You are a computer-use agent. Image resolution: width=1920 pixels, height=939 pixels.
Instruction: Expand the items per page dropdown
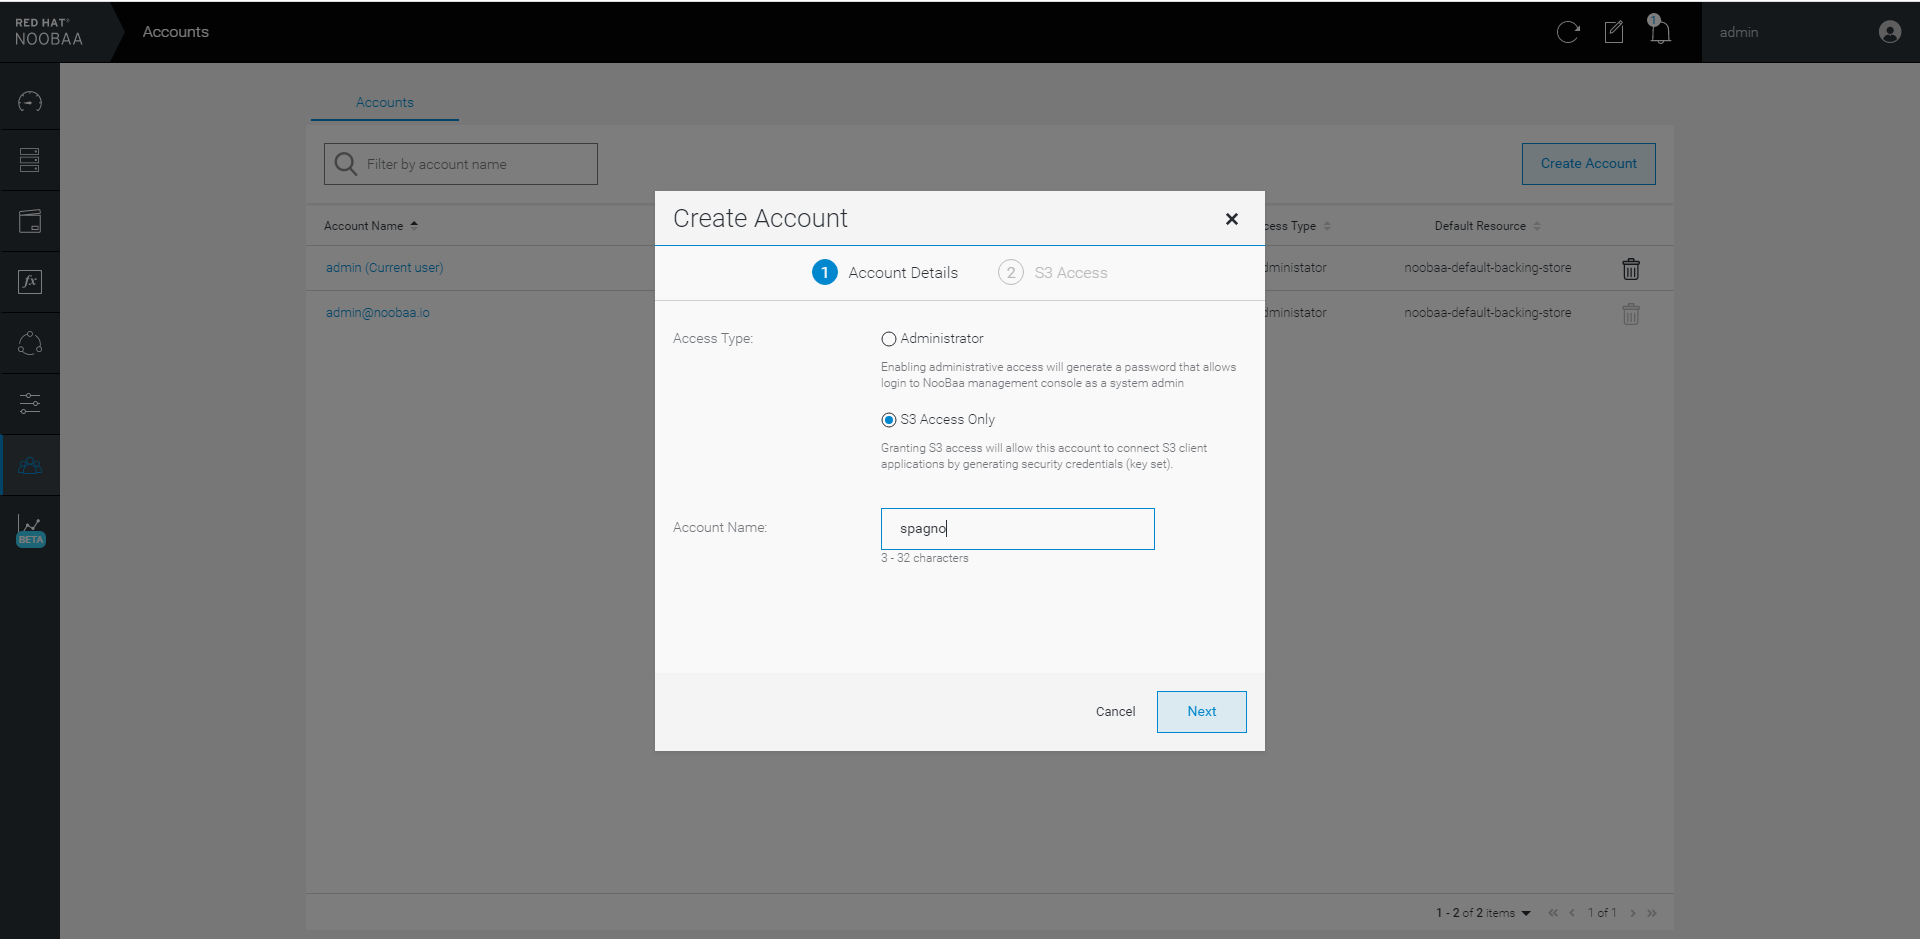1525,913
